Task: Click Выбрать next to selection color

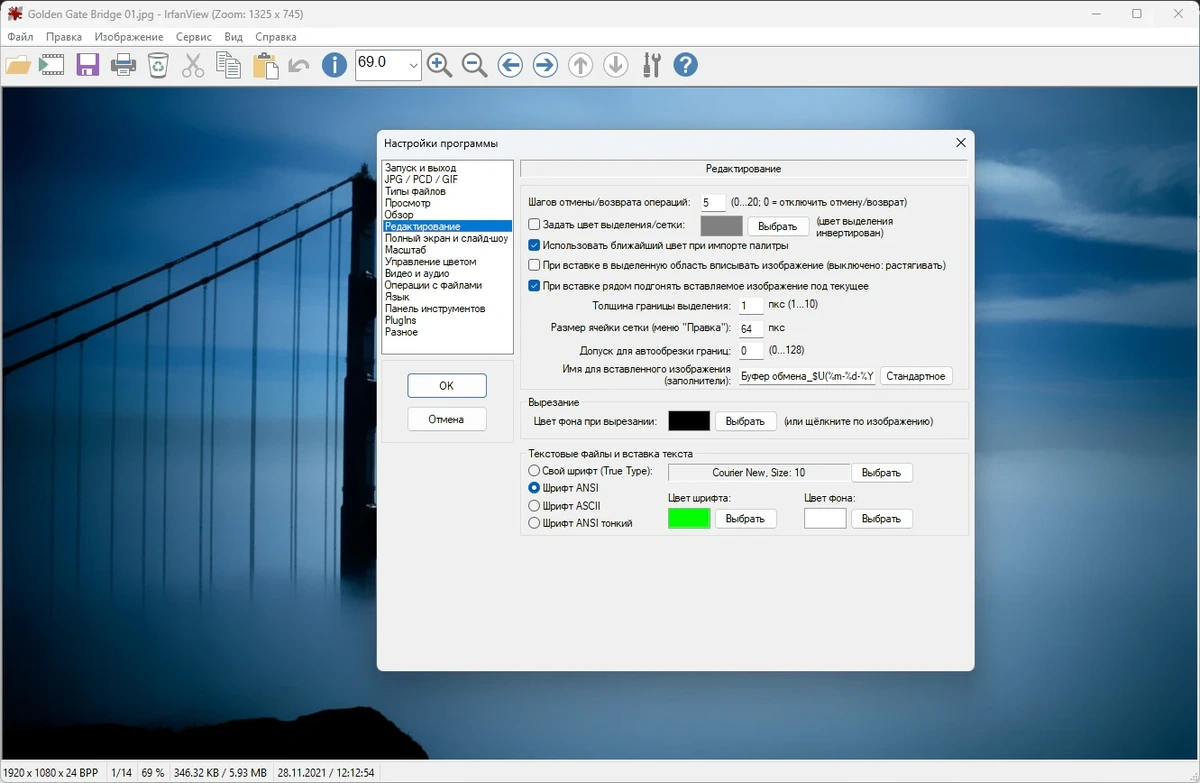Action: [x=778, y=226]
